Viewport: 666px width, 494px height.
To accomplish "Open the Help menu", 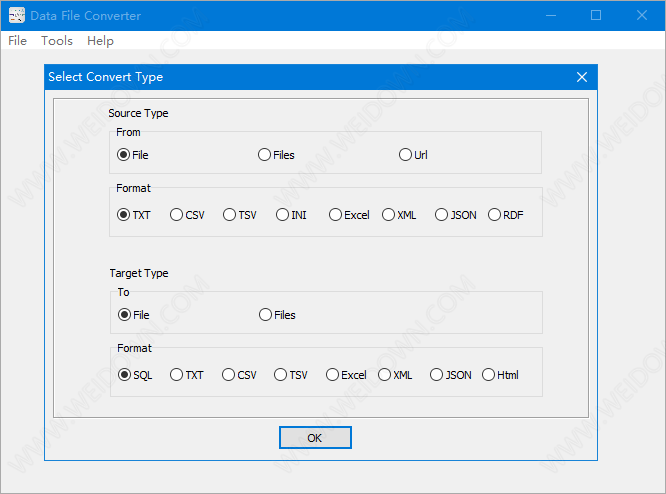I will [x=100, y=41].
